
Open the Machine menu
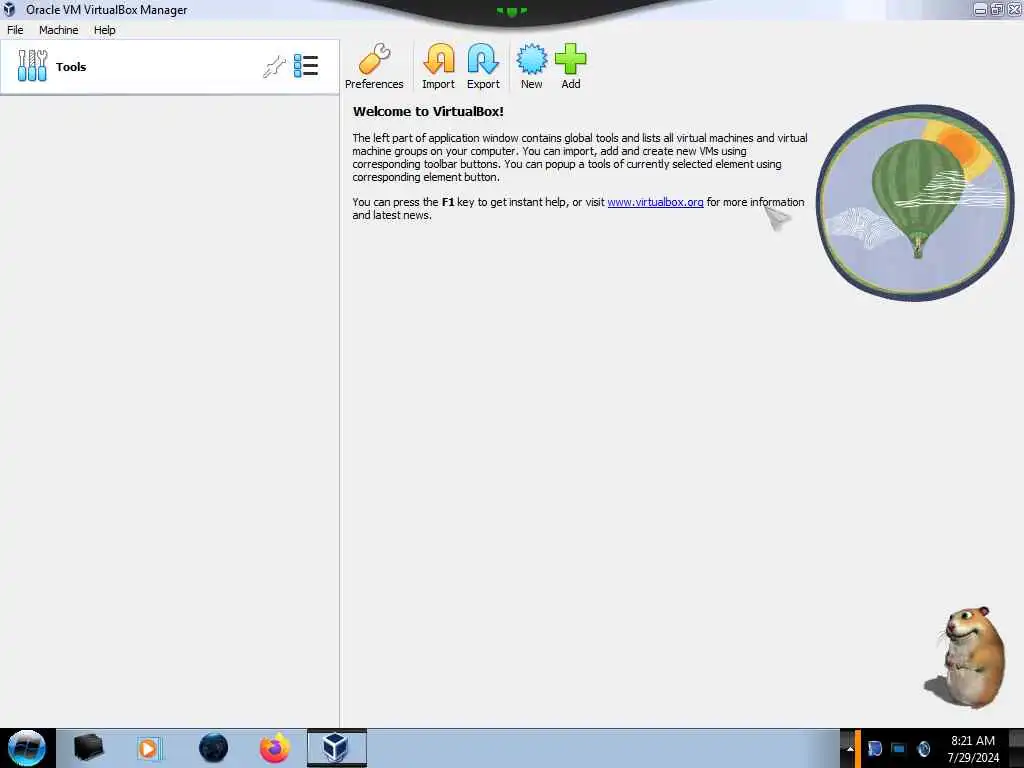click(59, 30)
